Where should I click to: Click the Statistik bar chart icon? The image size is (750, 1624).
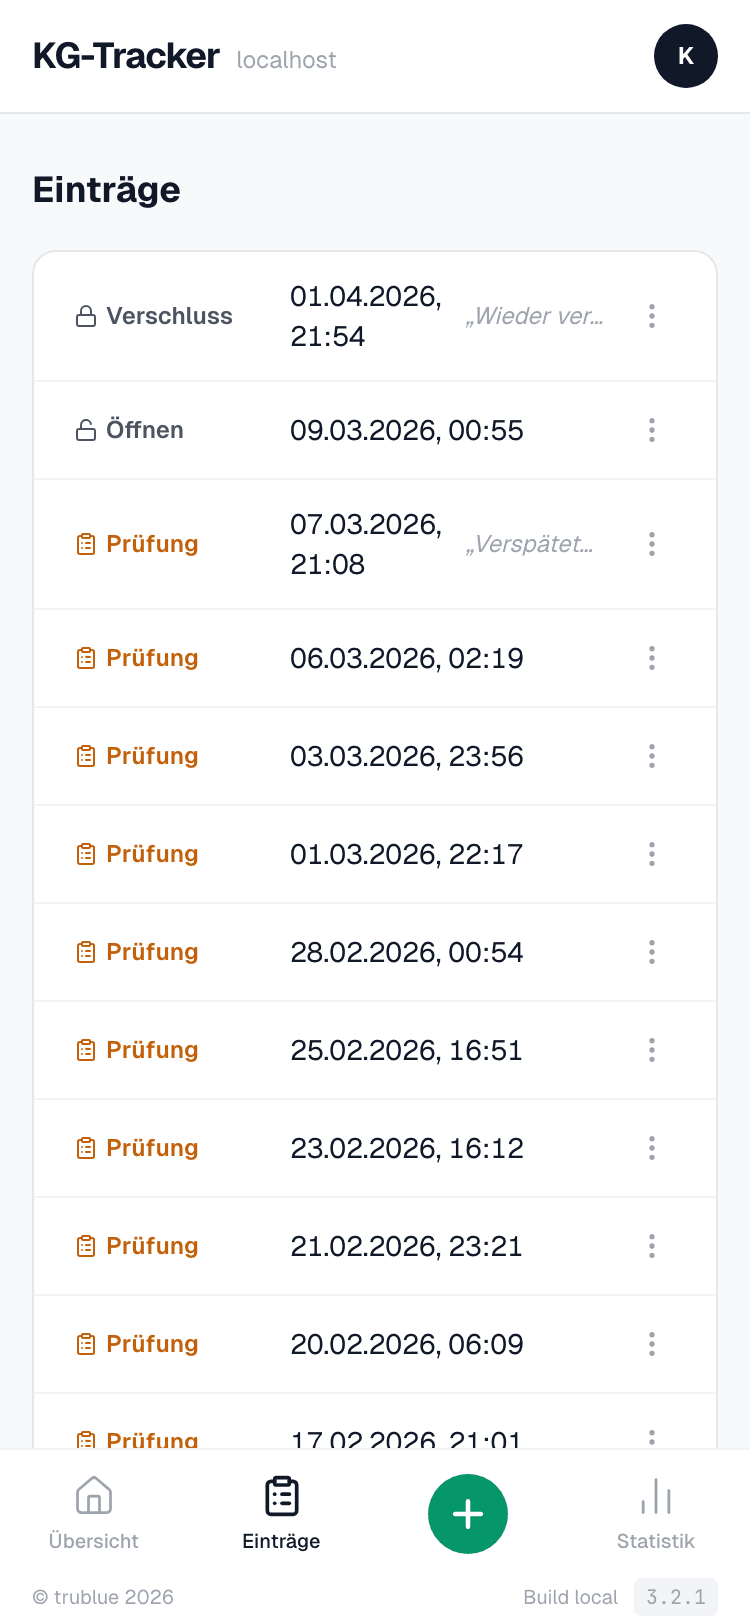[655, 1496]
